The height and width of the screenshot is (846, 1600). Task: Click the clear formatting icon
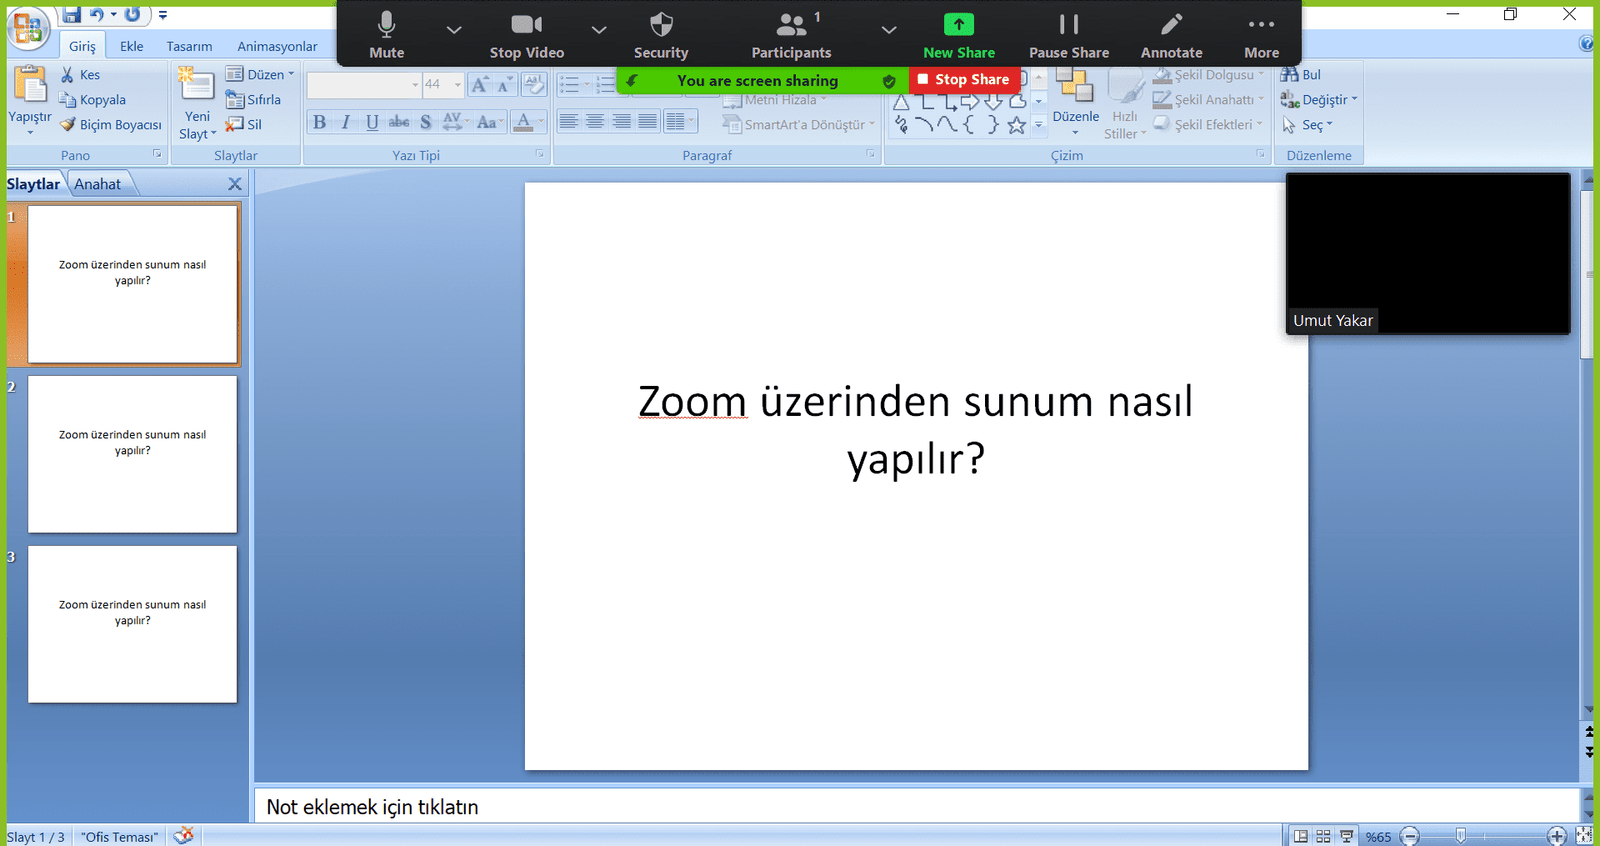click(x=534, y=85)
